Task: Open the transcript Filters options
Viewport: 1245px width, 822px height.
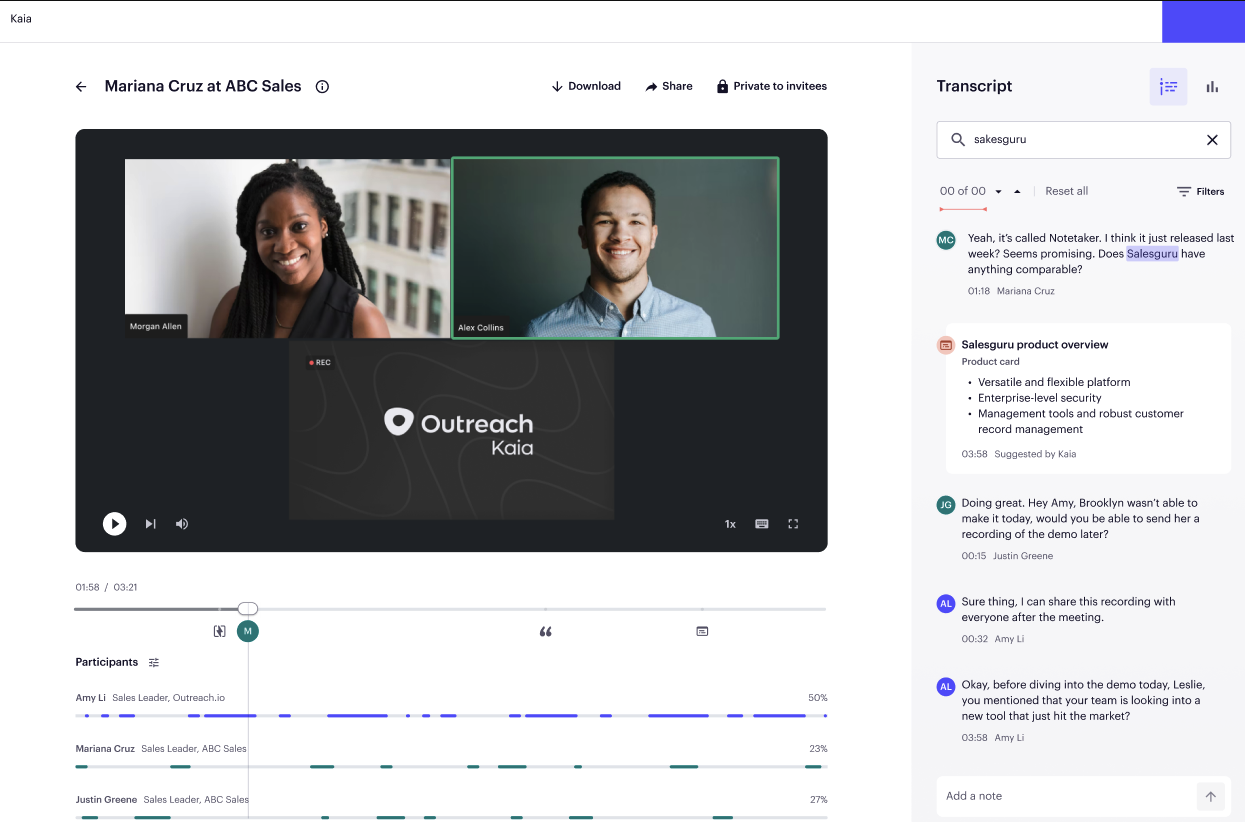Action: 1200,190
